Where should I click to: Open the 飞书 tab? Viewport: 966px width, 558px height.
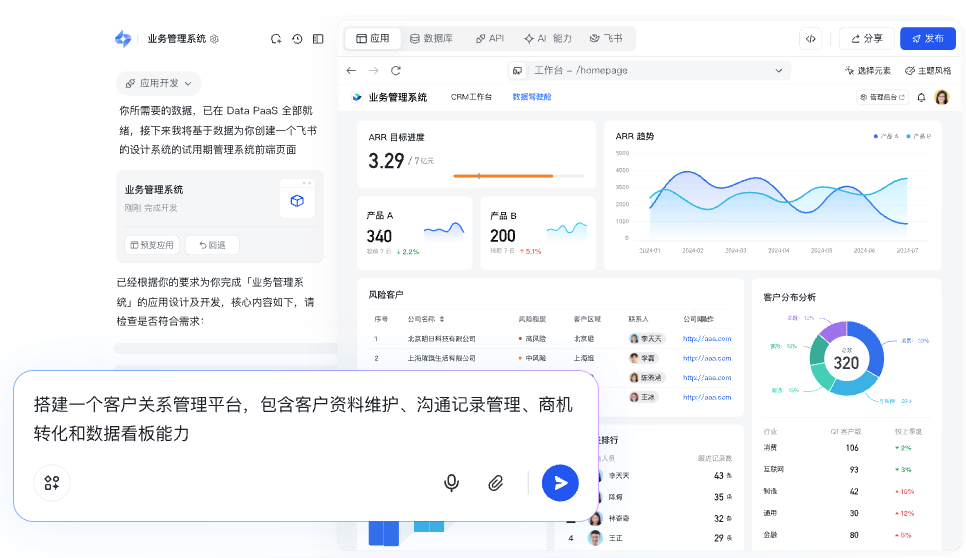point(606,39)
